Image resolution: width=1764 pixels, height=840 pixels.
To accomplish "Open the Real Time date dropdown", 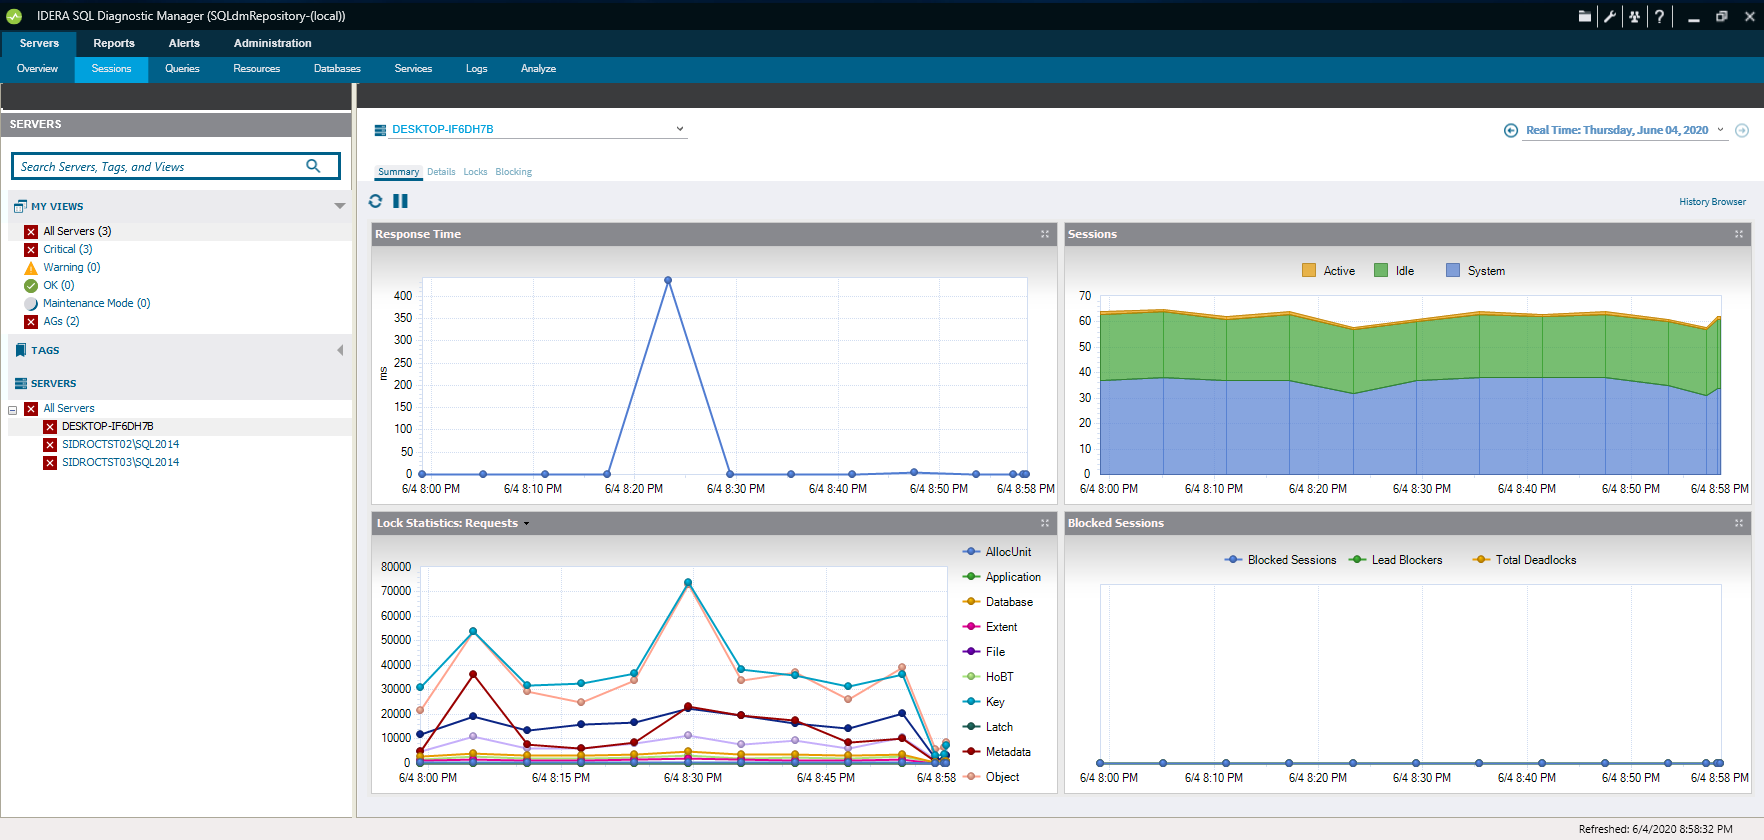I will (1721, 130).
